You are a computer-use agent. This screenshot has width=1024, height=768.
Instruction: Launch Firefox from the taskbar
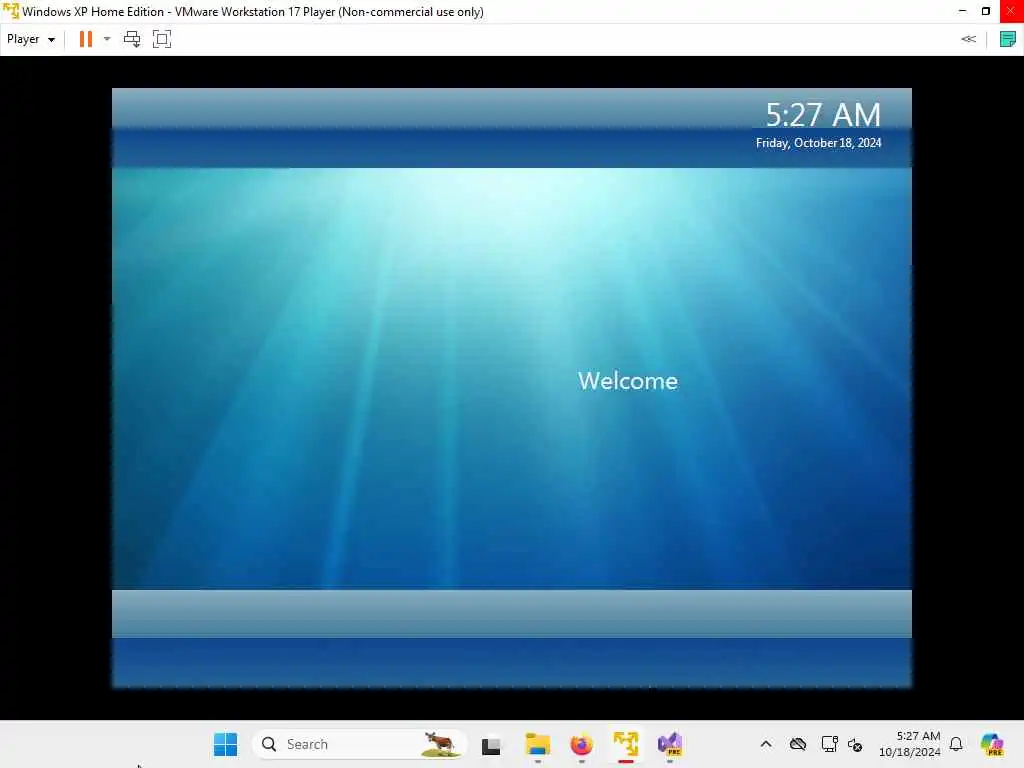[x=581, y=744]
